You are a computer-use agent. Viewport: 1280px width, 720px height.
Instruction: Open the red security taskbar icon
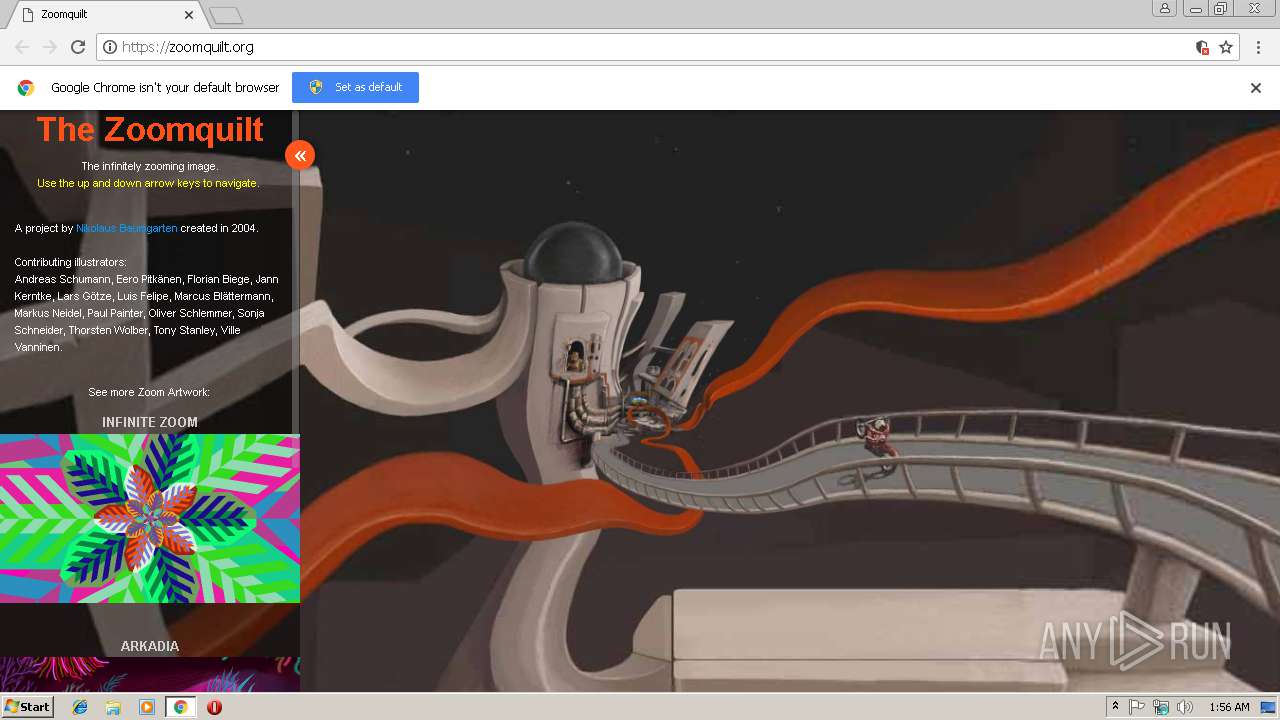click(x=214, y=707)
